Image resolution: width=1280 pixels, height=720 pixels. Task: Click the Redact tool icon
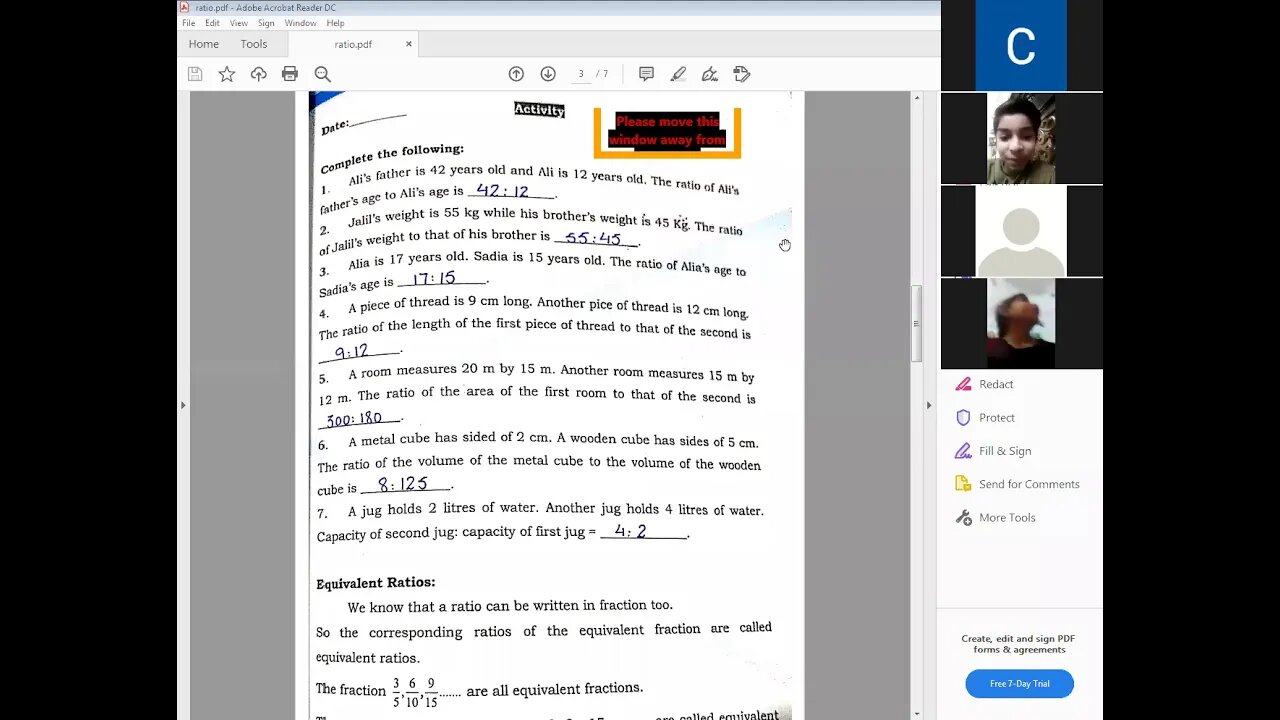click(x=963, y=384)
